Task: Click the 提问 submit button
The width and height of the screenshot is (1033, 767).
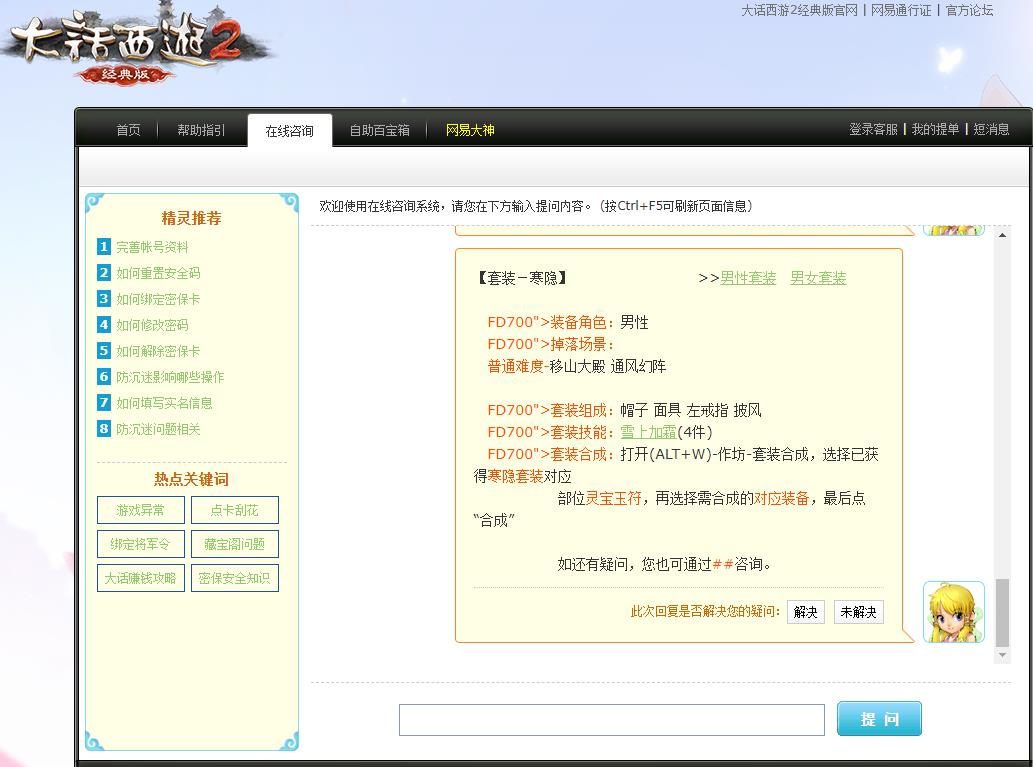Action: click(x=878, y=718)
